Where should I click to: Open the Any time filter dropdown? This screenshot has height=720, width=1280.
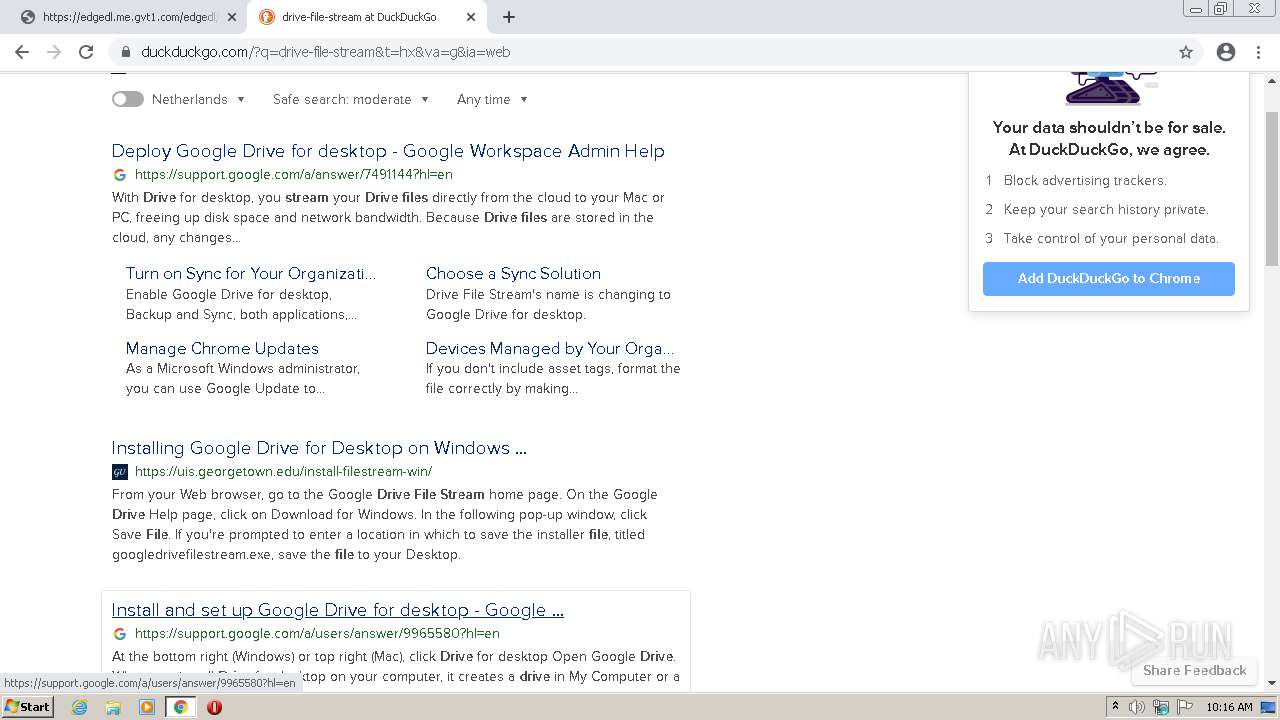pos(492,99)
